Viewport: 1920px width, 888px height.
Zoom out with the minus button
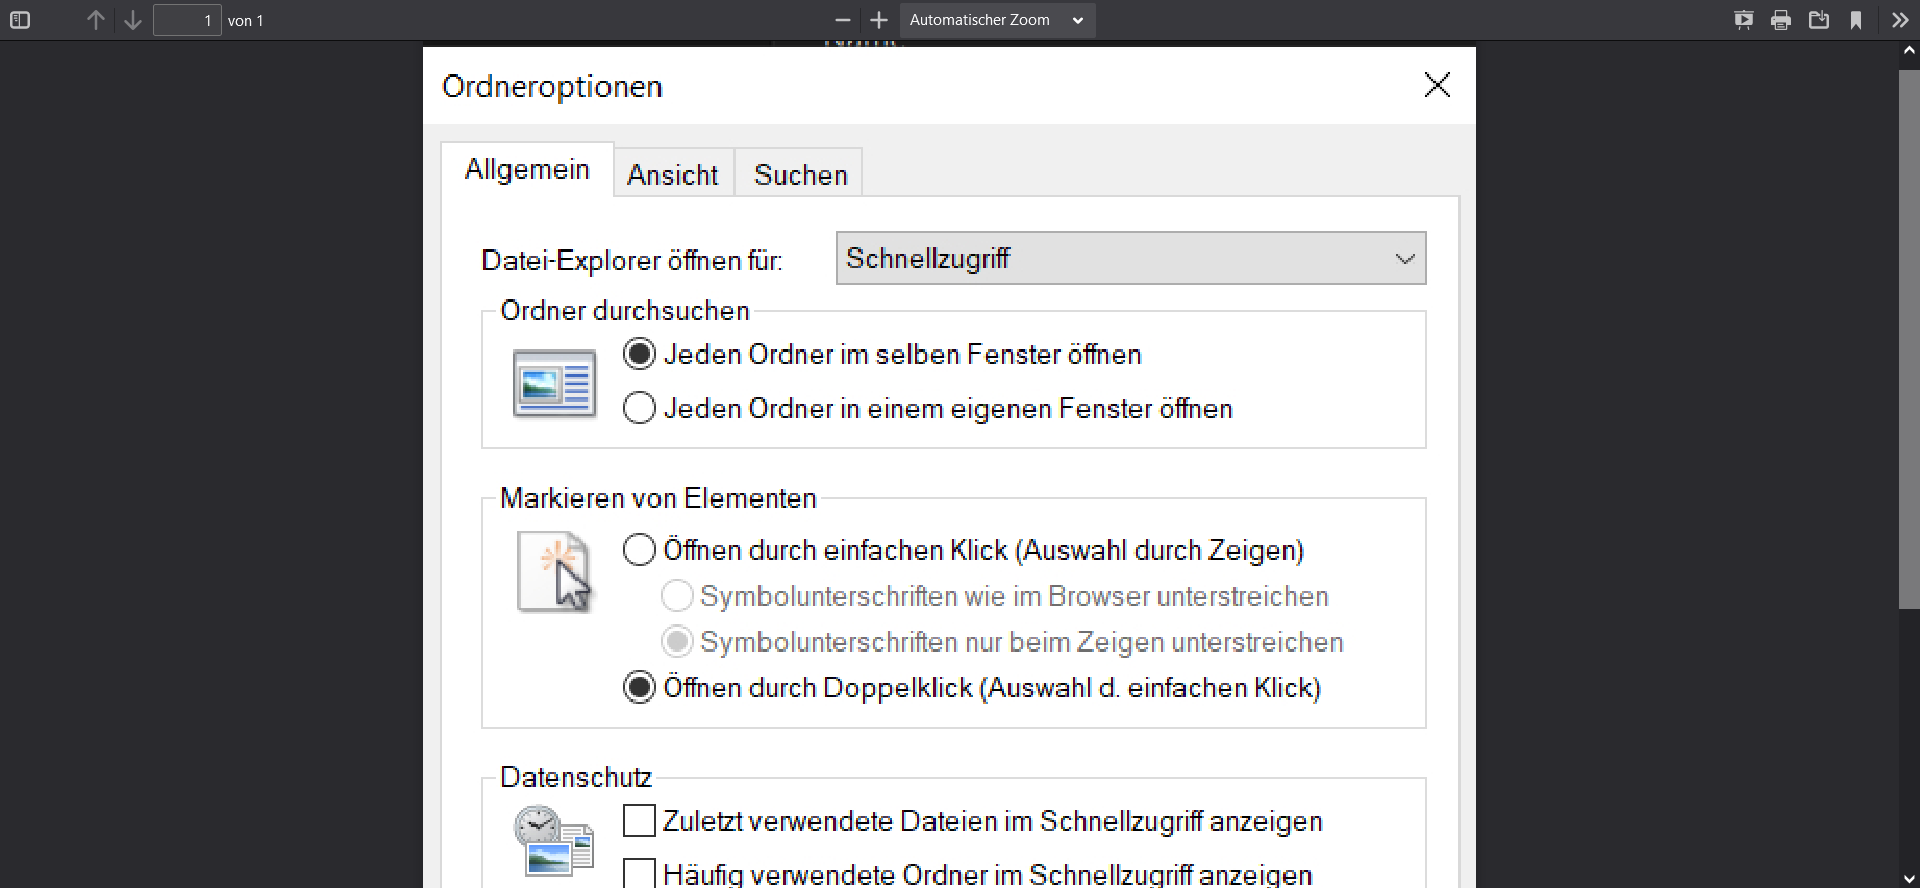(843, 20)
